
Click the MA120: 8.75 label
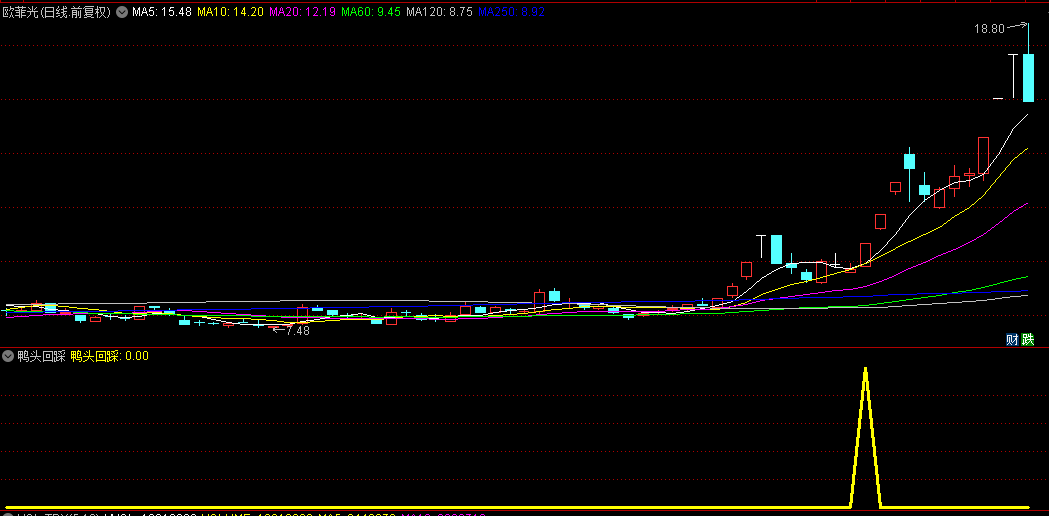(x=440, y=11)
